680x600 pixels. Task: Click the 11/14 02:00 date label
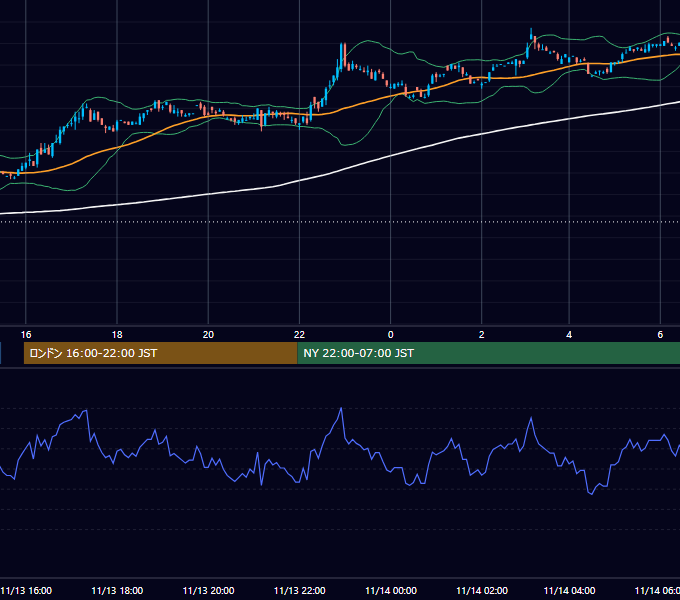(x=482, y=590)
